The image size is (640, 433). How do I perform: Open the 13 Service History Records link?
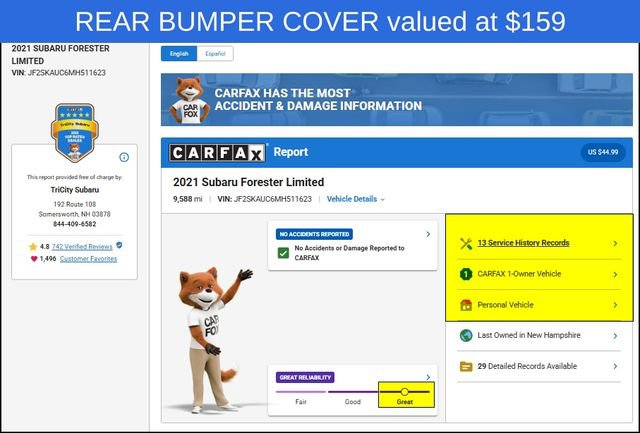523,243
